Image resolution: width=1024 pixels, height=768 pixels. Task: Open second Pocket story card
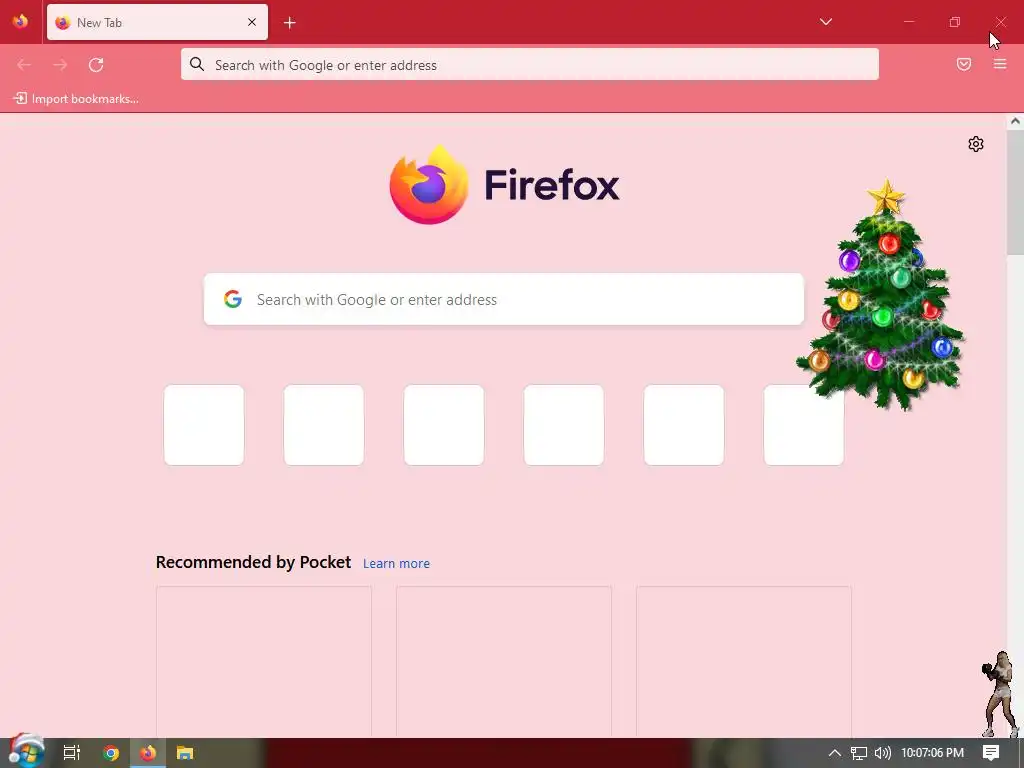(x=504, y=662)
